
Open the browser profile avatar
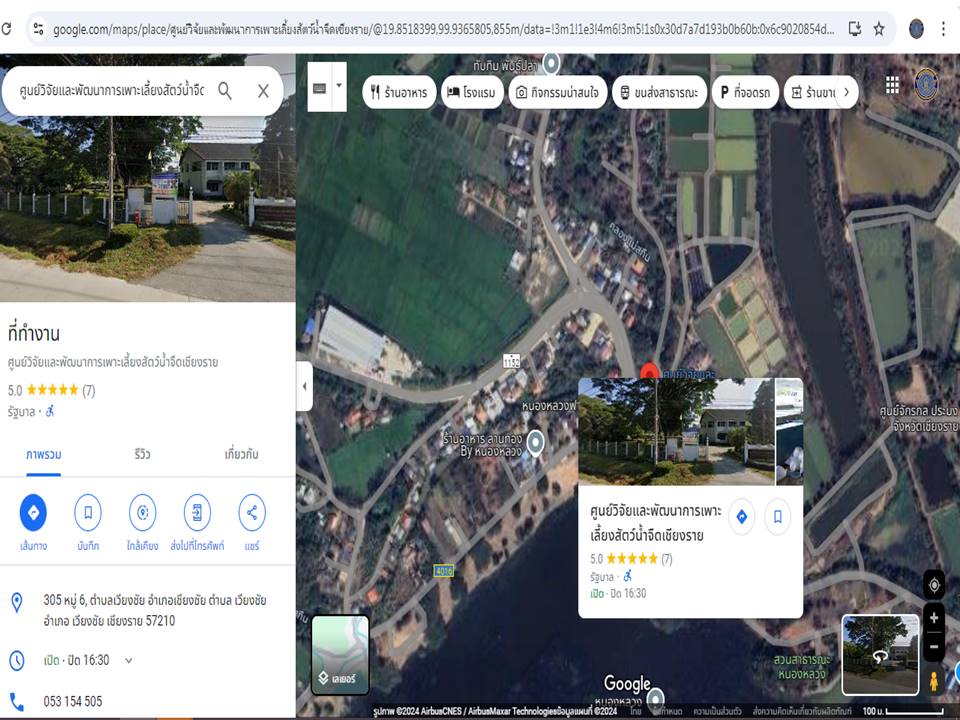tap(916, 29)
